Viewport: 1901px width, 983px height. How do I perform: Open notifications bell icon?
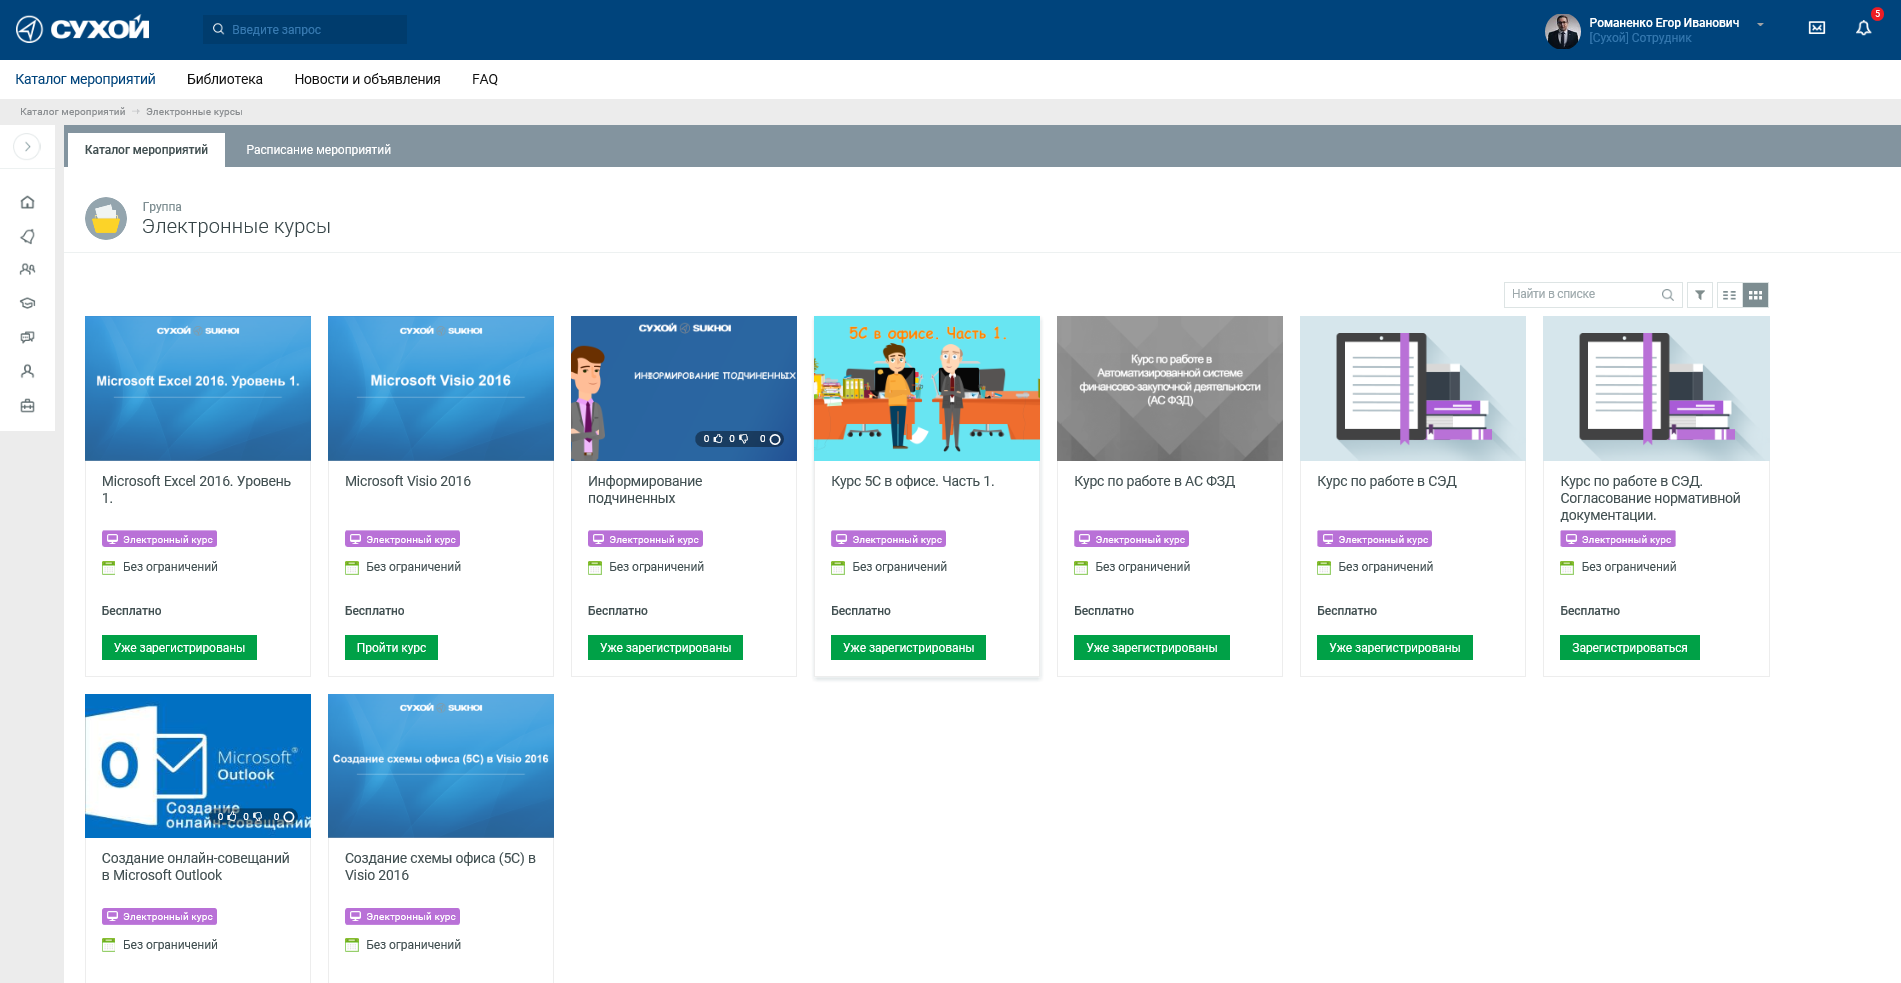click(x=1864, y=29)
